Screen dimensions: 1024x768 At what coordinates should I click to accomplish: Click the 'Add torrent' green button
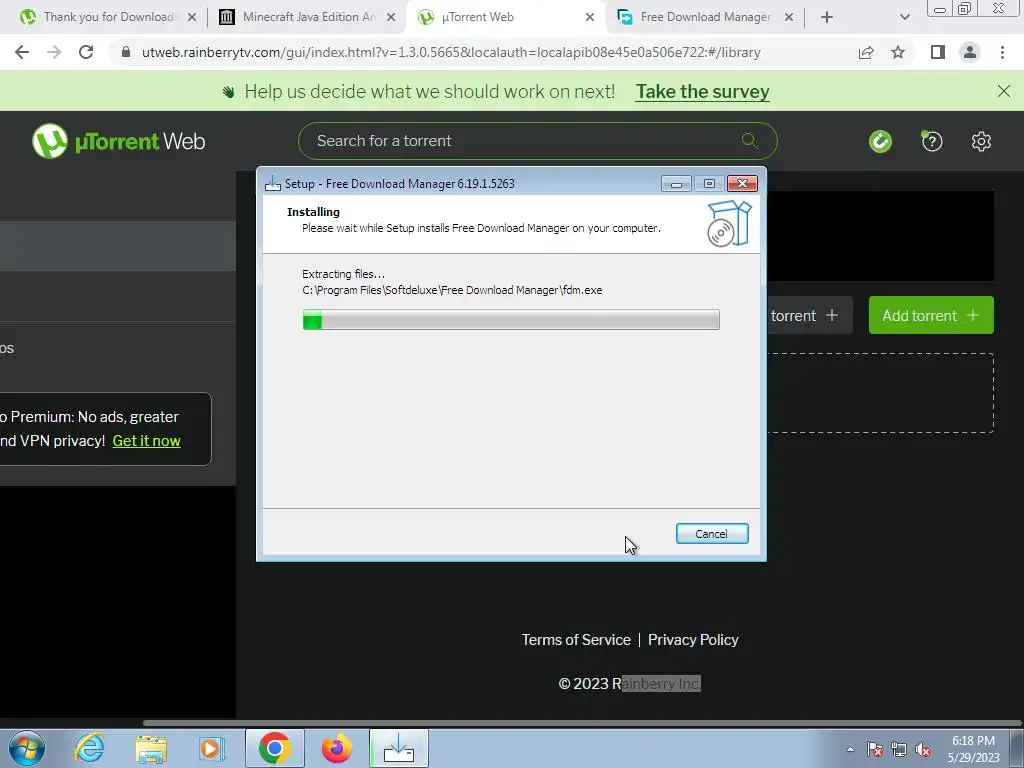tap(931, 315)
